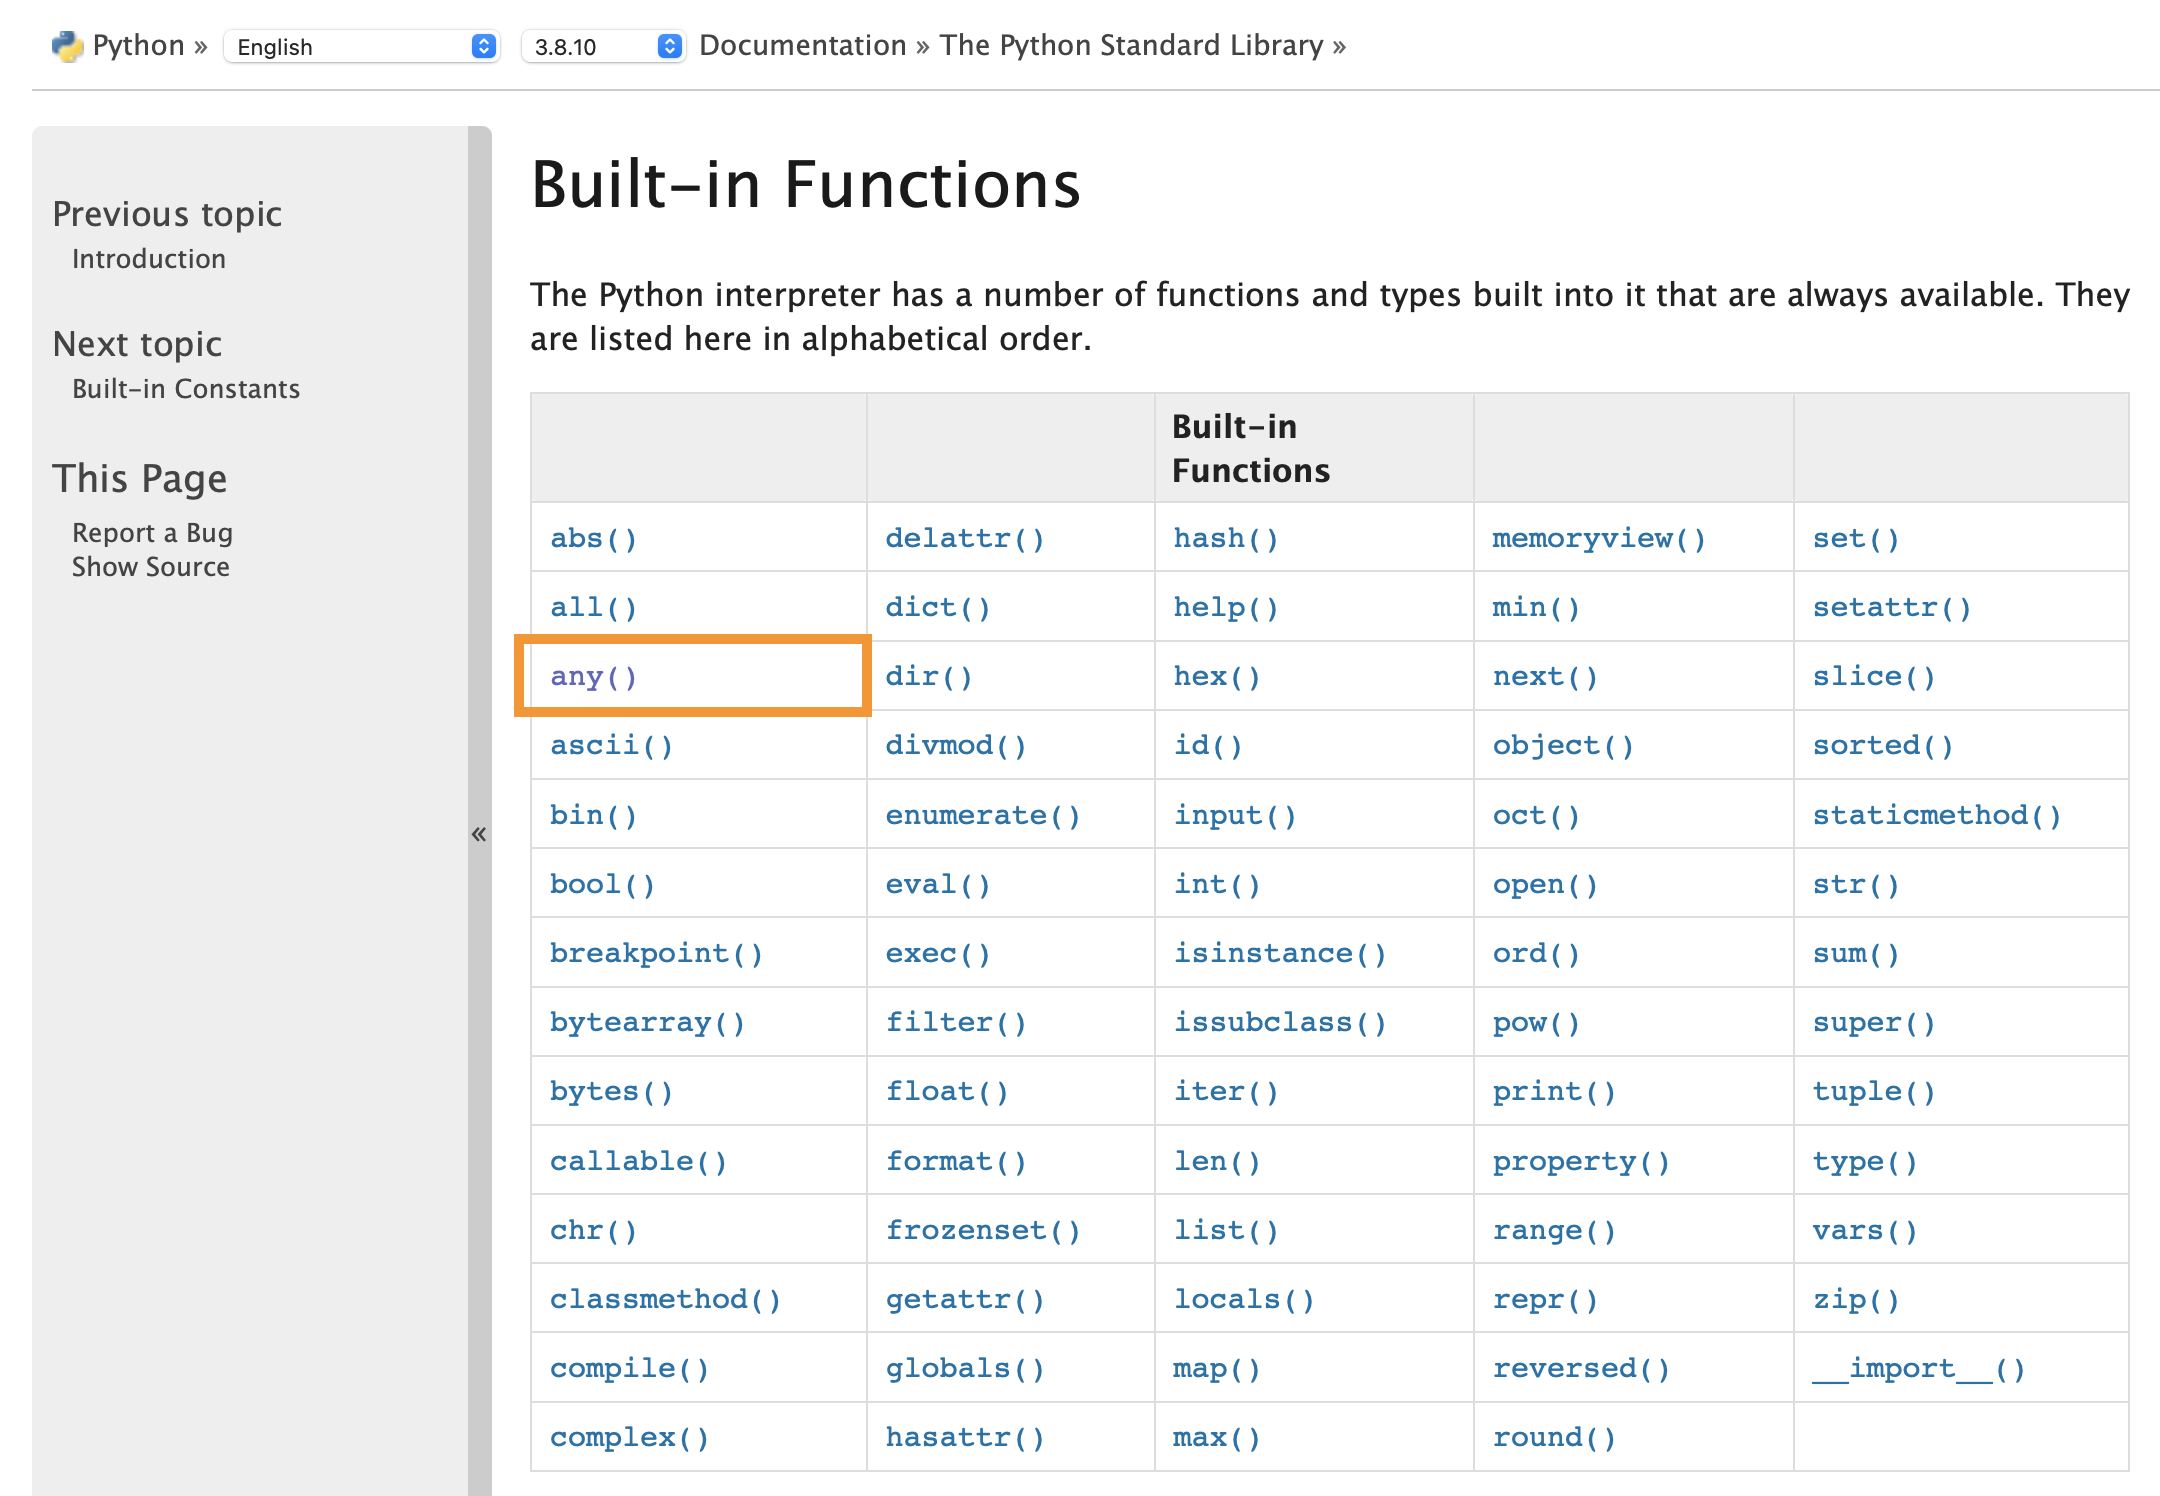
Task: Open the complex() function link
Action: pyautogui.click(x=629, y=1437)
